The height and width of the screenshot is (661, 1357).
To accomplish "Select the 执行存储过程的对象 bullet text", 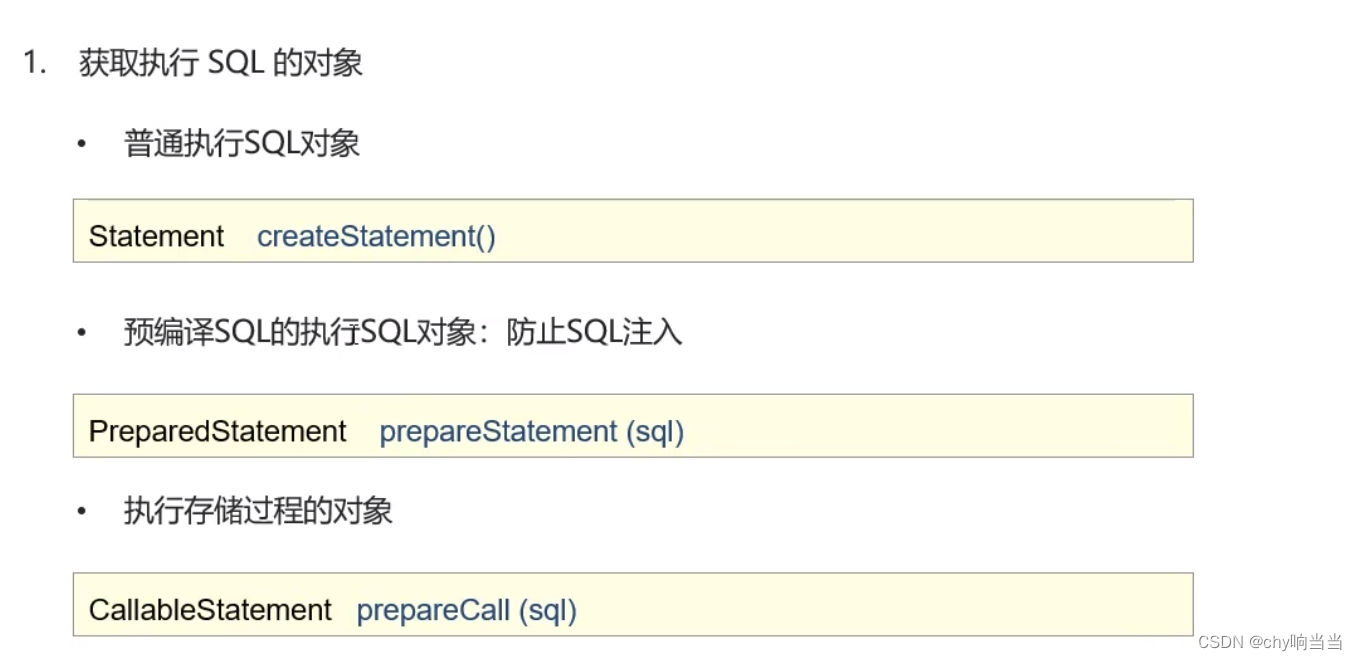I will [258, 511].
